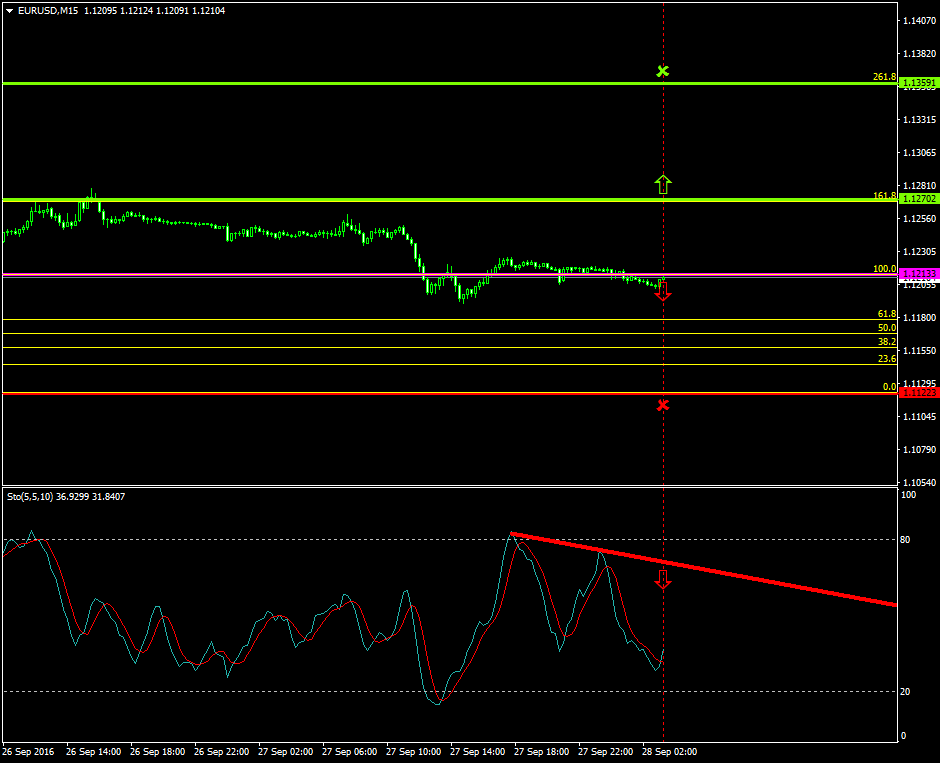The image size is (940, 763).
Task: Select the 261.8 Fibonacci level label
Action: (x=884, y=76)
